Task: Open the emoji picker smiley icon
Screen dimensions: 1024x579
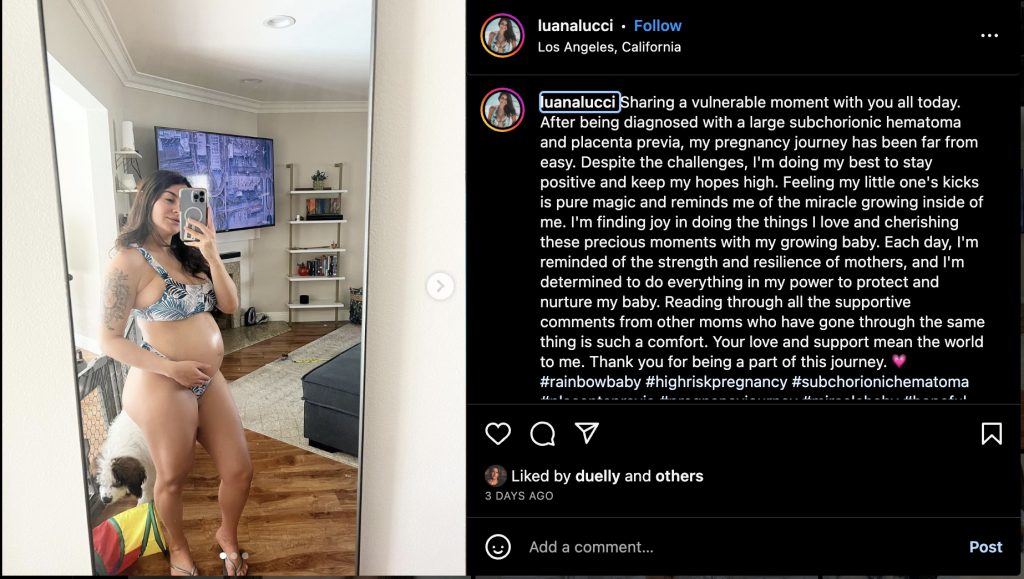Action: point(498,547)
